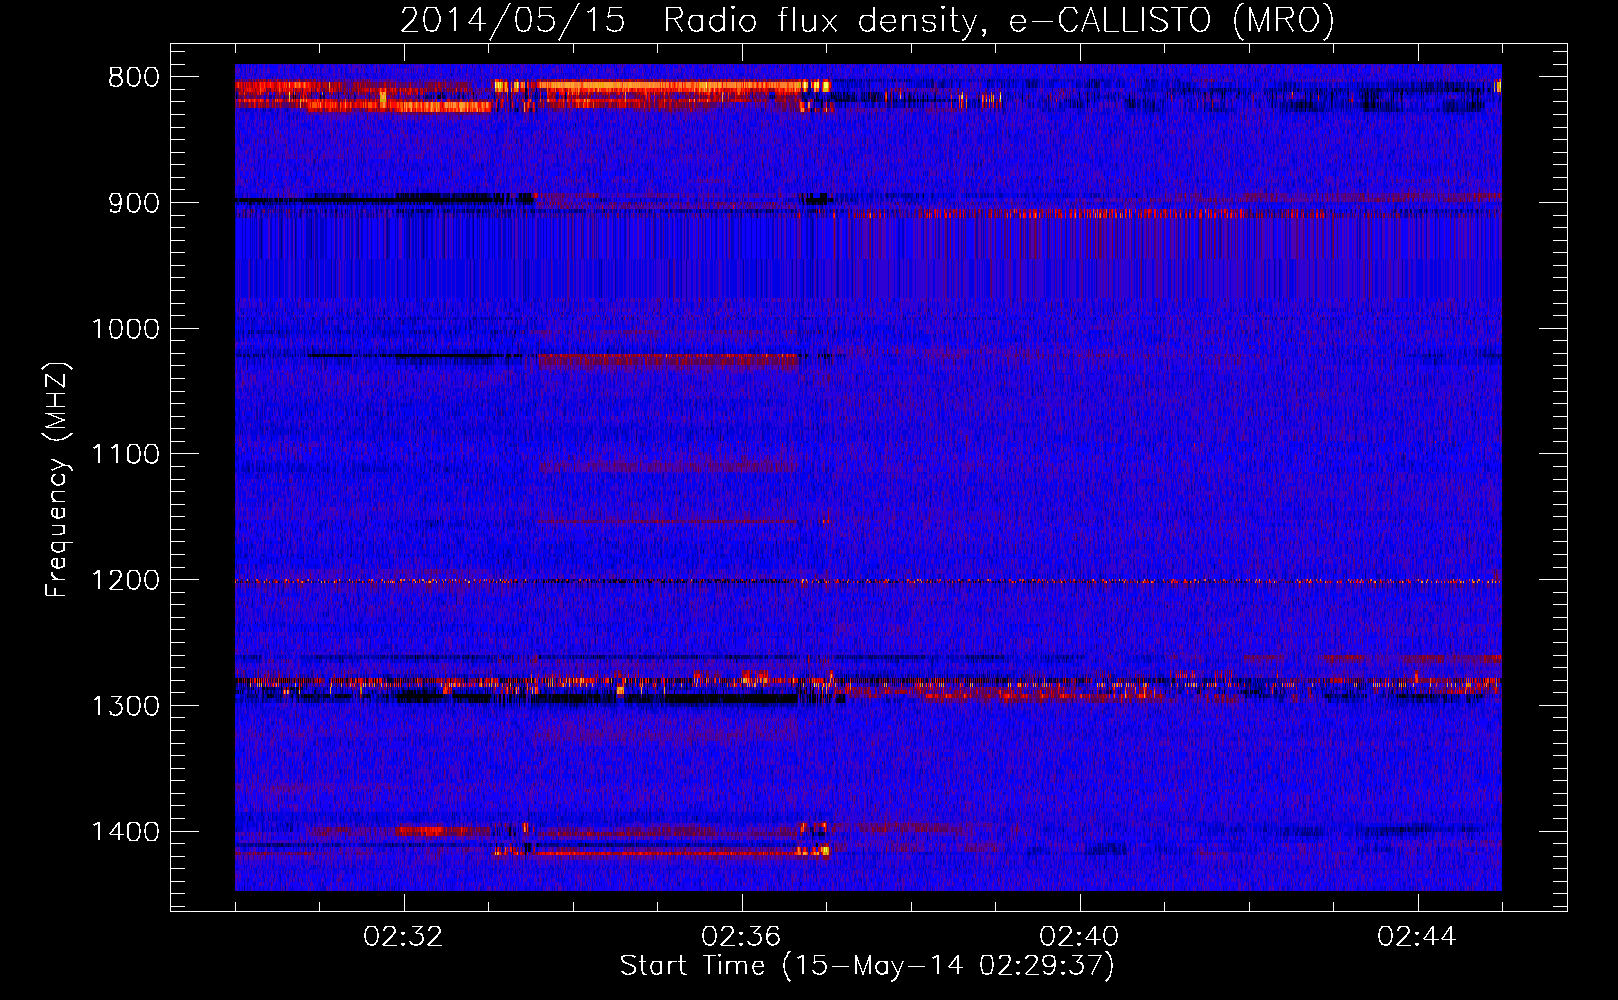This screenshot has height=1000, width=1618.
Task: Select the '900' frequency axis label
Action: 134,203
